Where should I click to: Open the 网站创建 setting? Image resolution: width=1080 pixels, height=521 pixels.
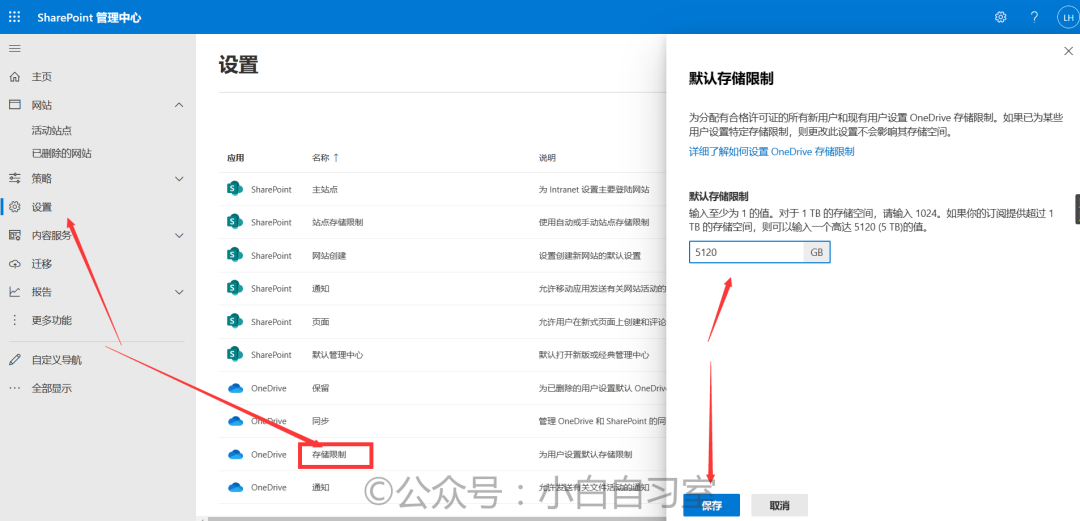(329, 256)
